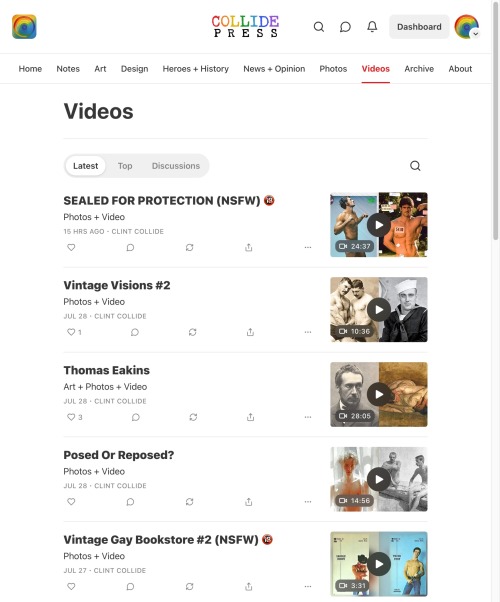This screenshot has width=500, height=602.
Task: Play the 24:37 video thumbnail
Action: 379,225
